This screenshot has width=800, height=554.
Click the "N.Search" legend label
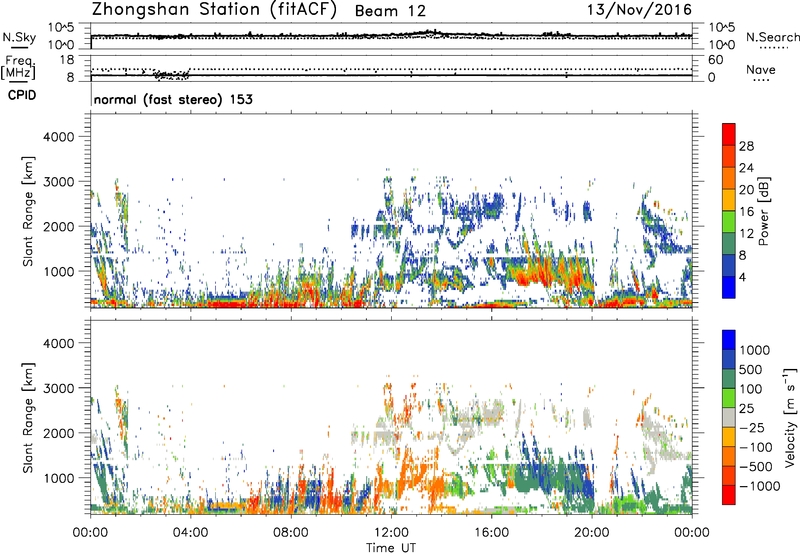tap(772, 37)
